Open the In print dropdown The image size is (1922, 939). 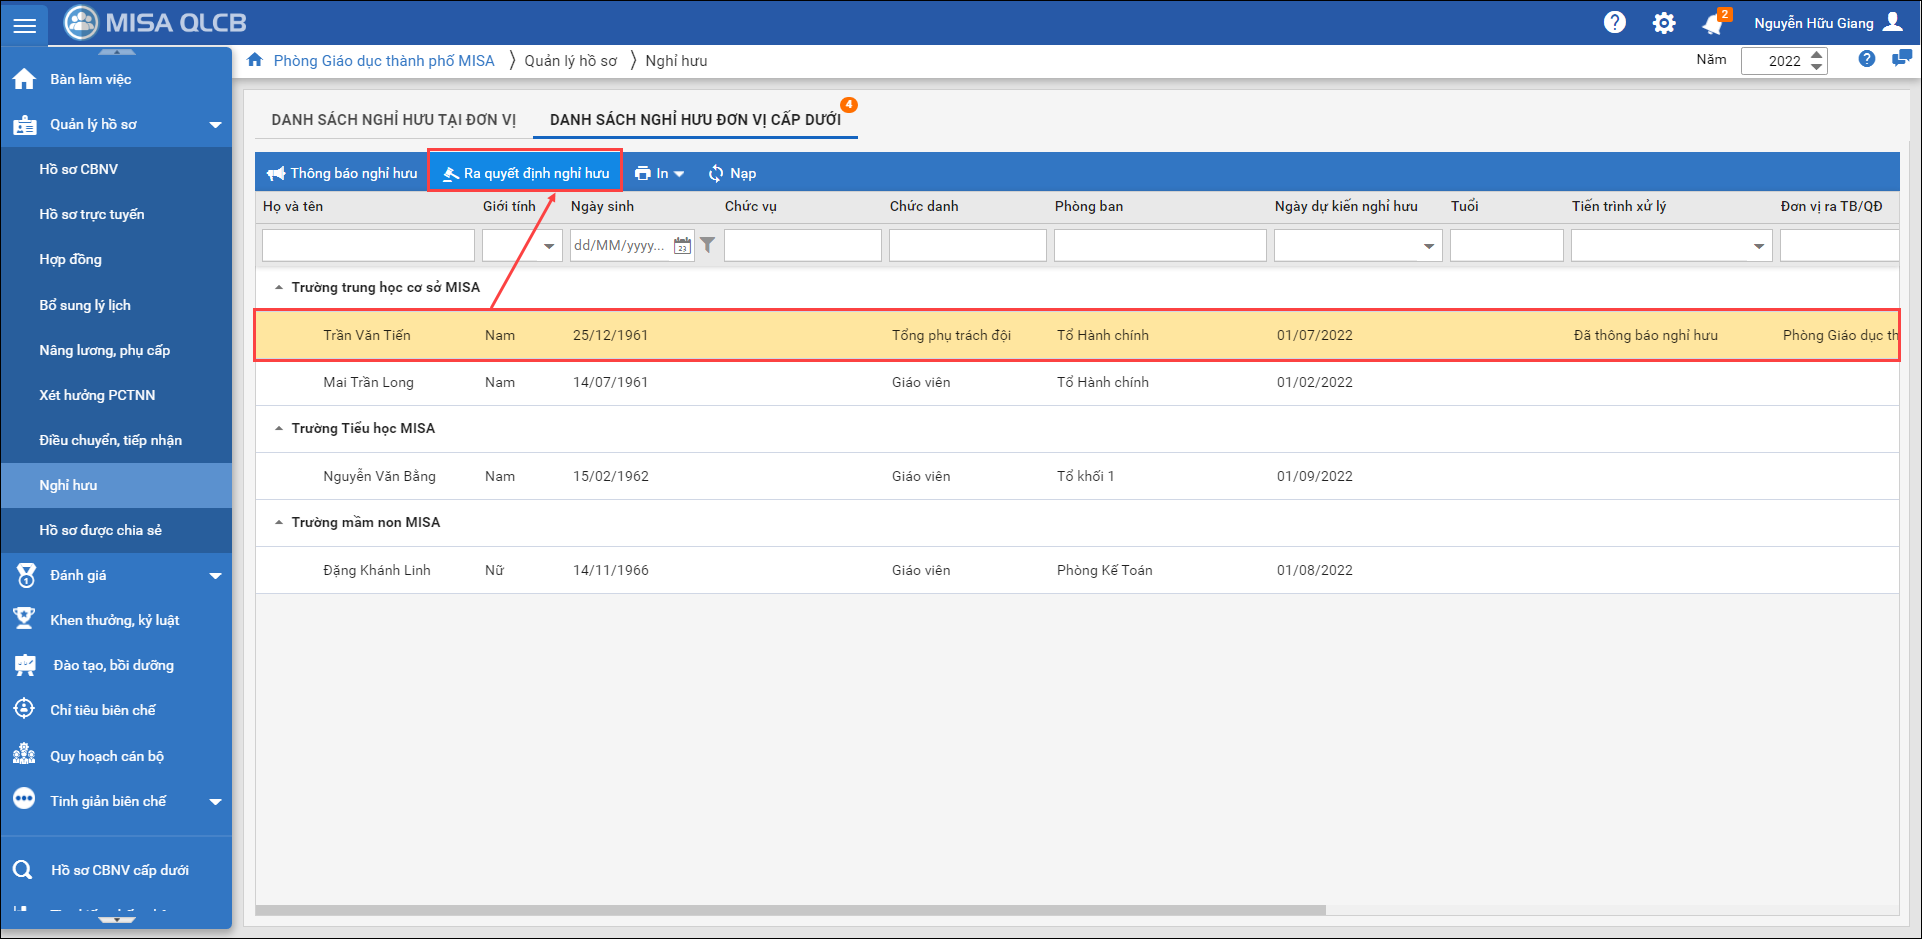coord(659,173)
